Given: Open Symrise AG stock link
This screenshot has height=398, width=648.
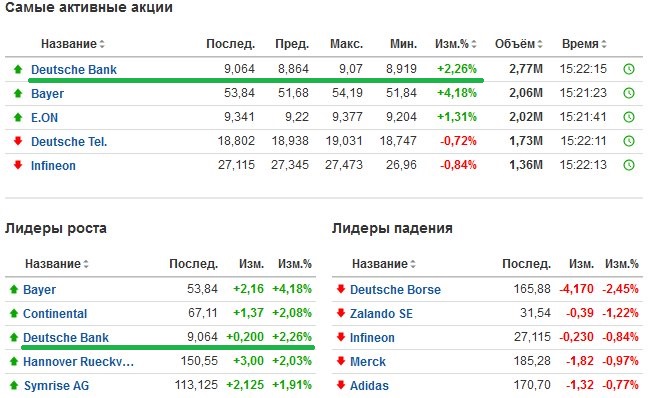Looking at the screenshot, I should 56,386.
